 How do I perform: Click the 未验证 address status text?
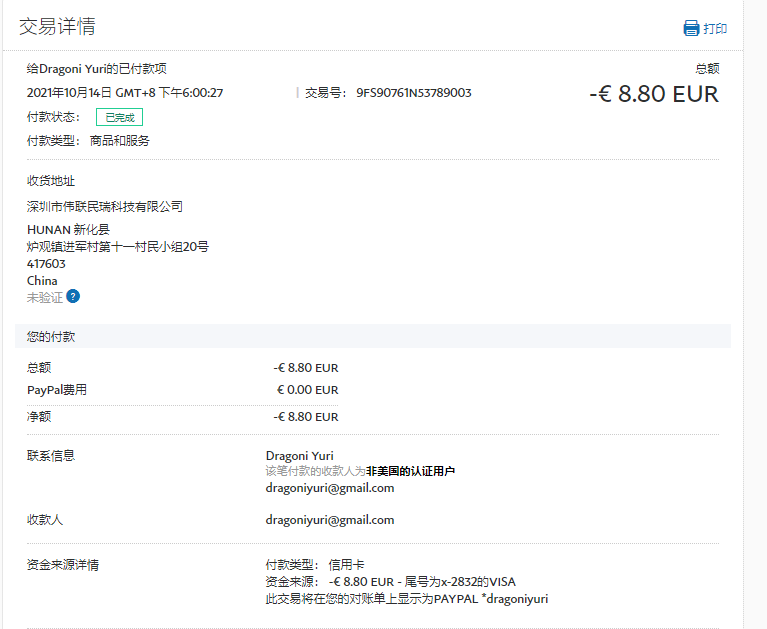point(44,297)
